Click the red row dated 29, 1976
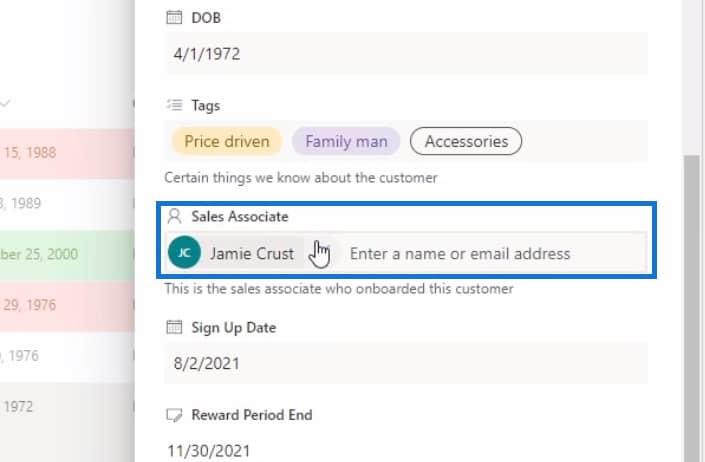 point(67,305)
